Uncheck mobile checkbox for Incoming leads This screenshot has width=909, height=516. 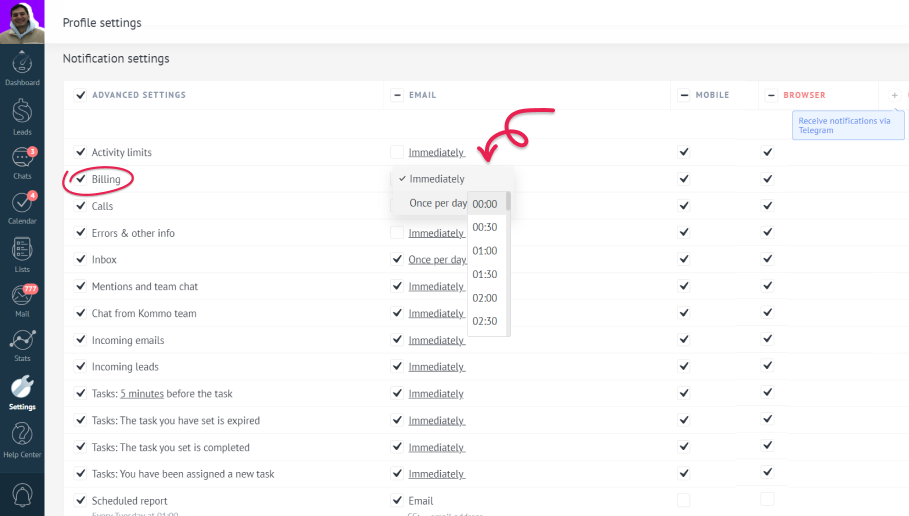click(x=684, y=366)
